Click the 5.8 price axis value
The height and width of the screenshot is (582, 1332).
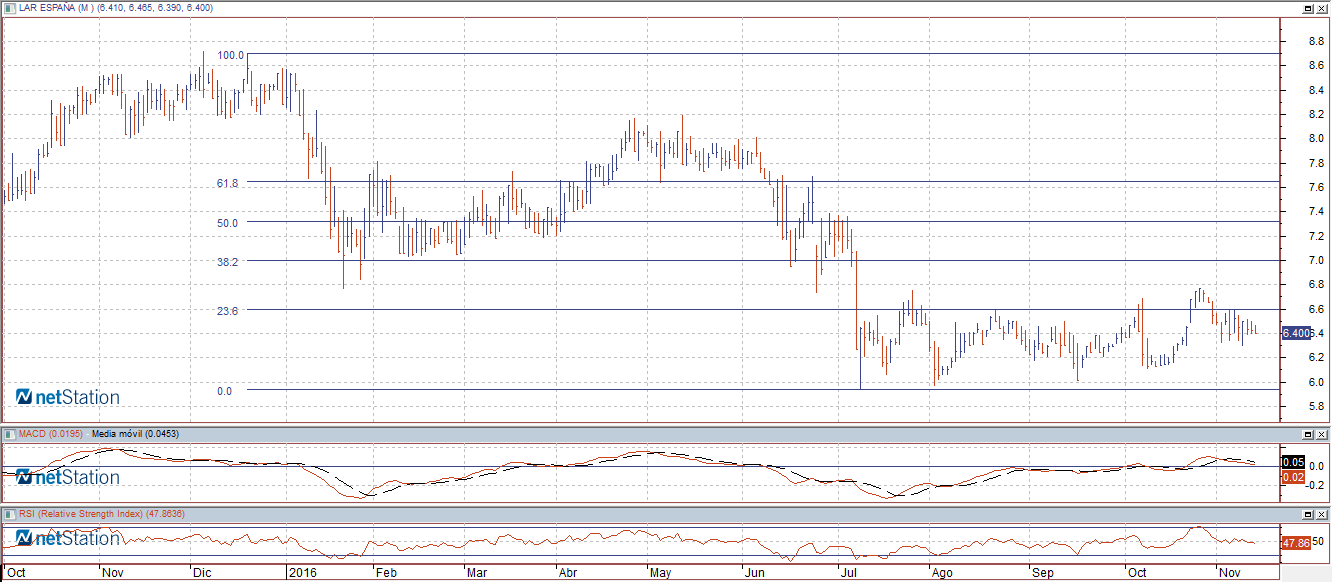pos(1317,406)
